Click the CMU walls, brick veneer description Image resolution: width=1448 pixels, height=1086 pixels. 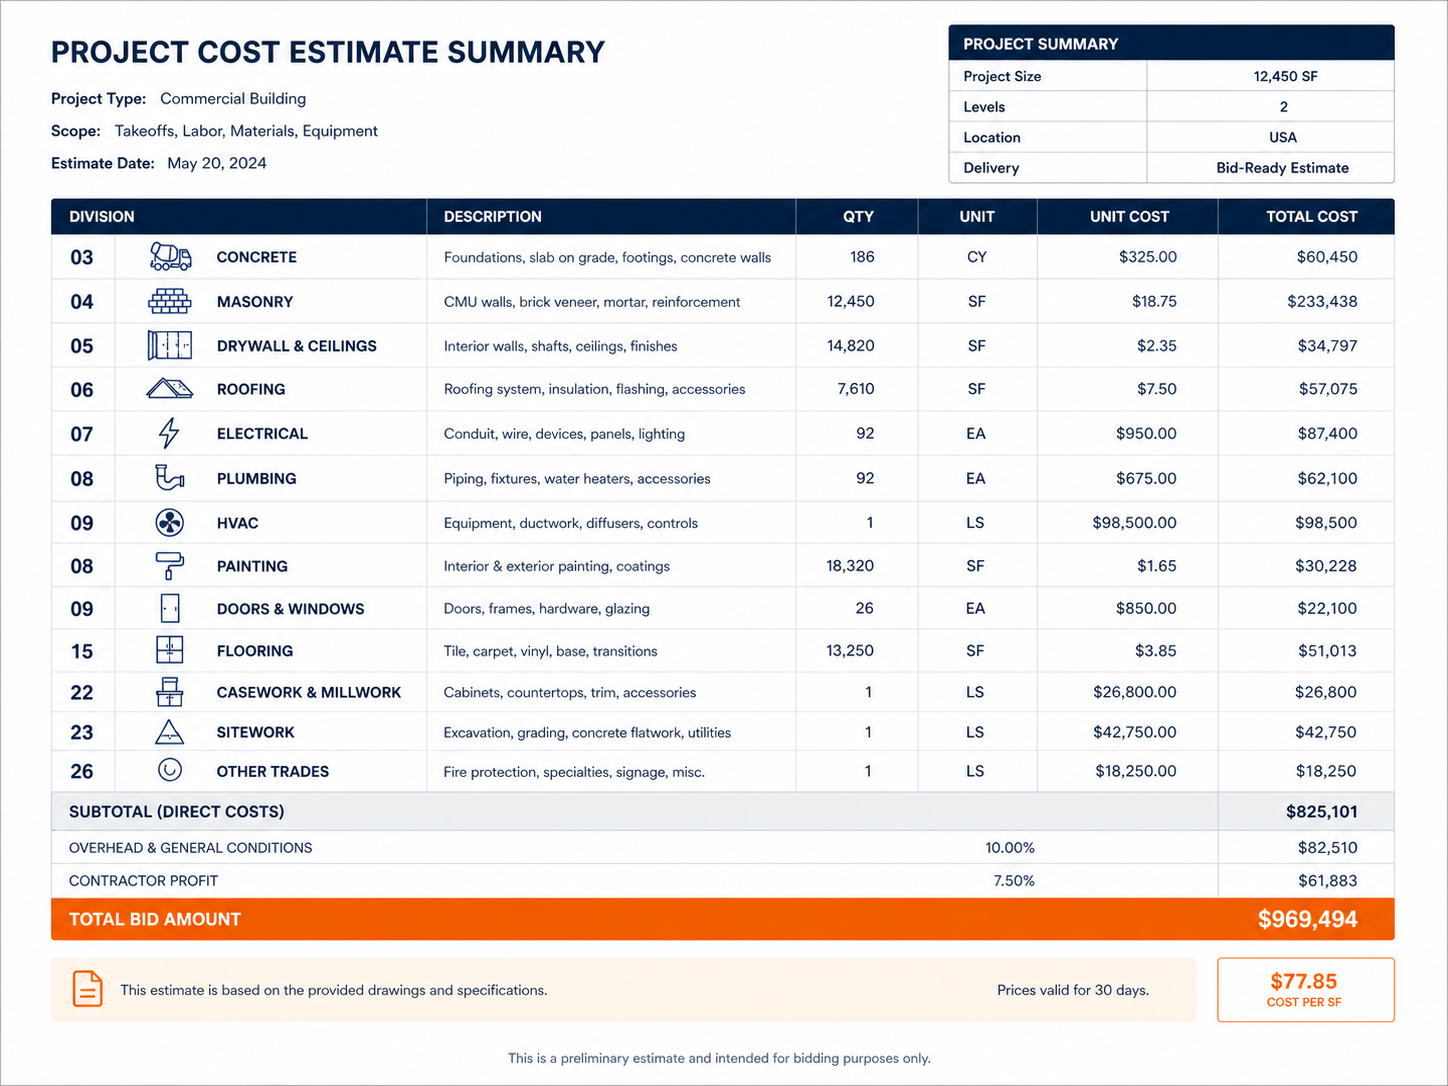pyautogui.click(x=592, y=301)
